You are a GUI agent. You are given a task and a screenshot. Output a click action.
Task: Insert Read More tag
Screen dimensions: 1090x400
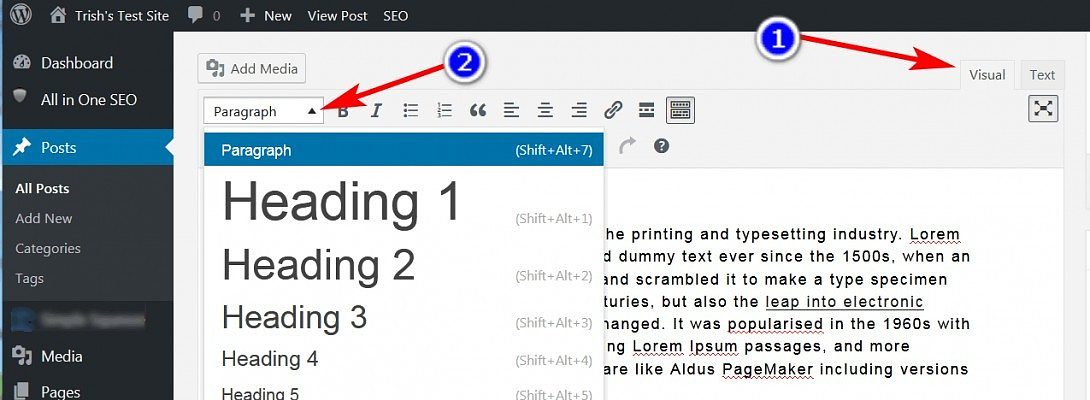[x=646, y=110]
